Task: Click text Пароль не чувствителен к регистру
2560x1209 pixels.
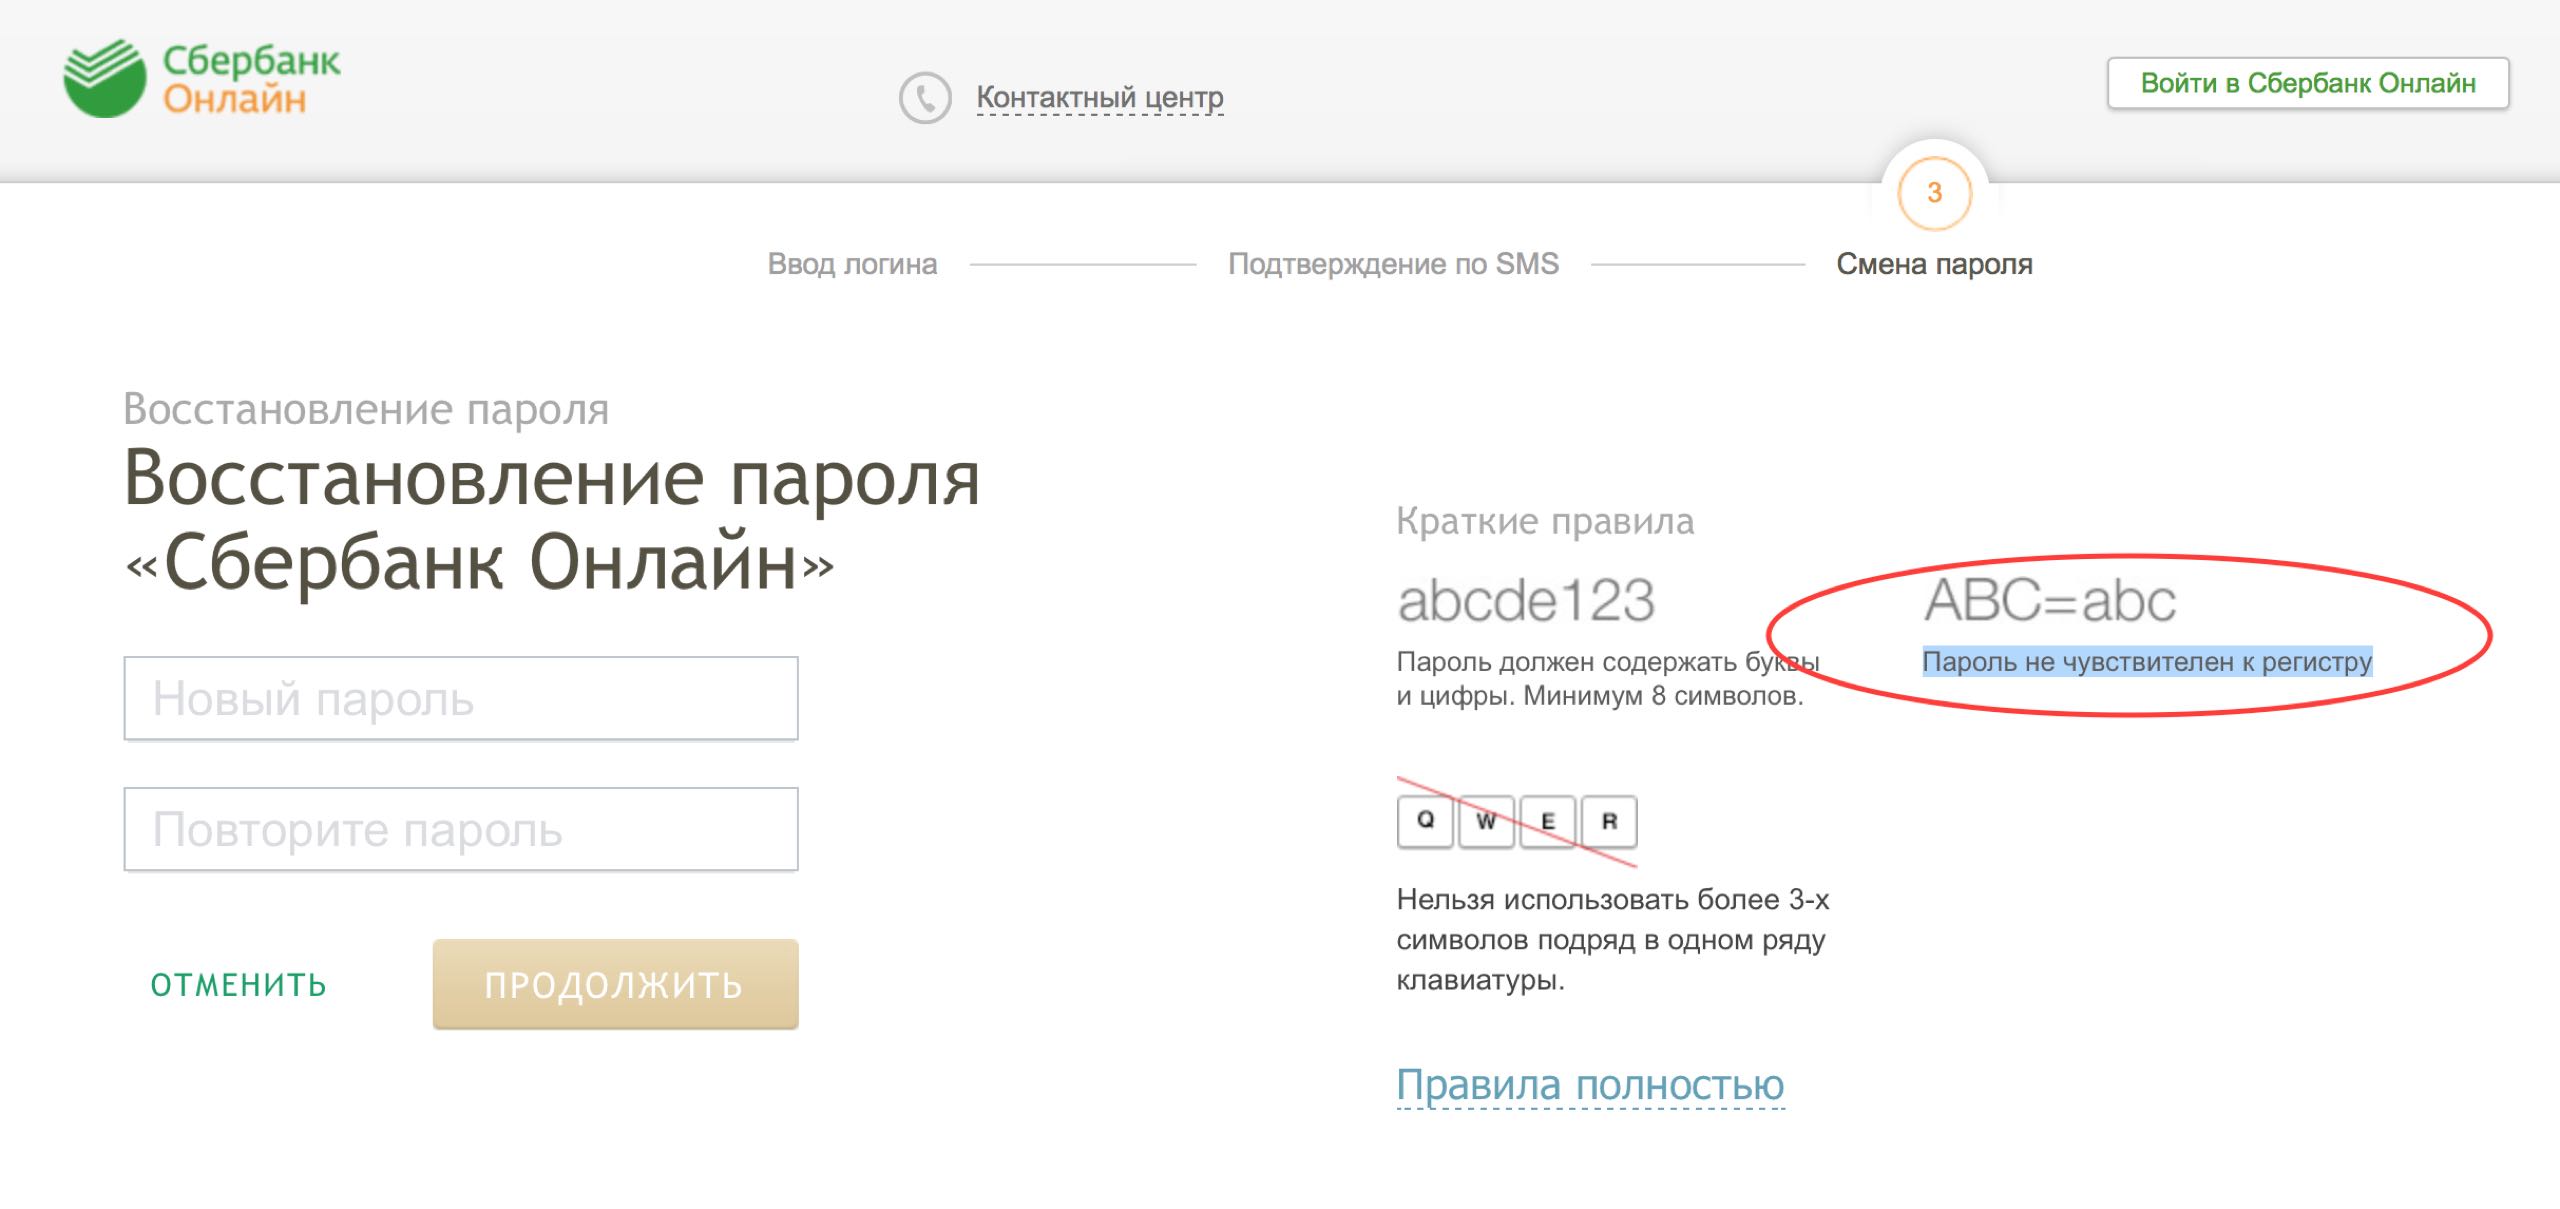Action: pos(2147,662)
